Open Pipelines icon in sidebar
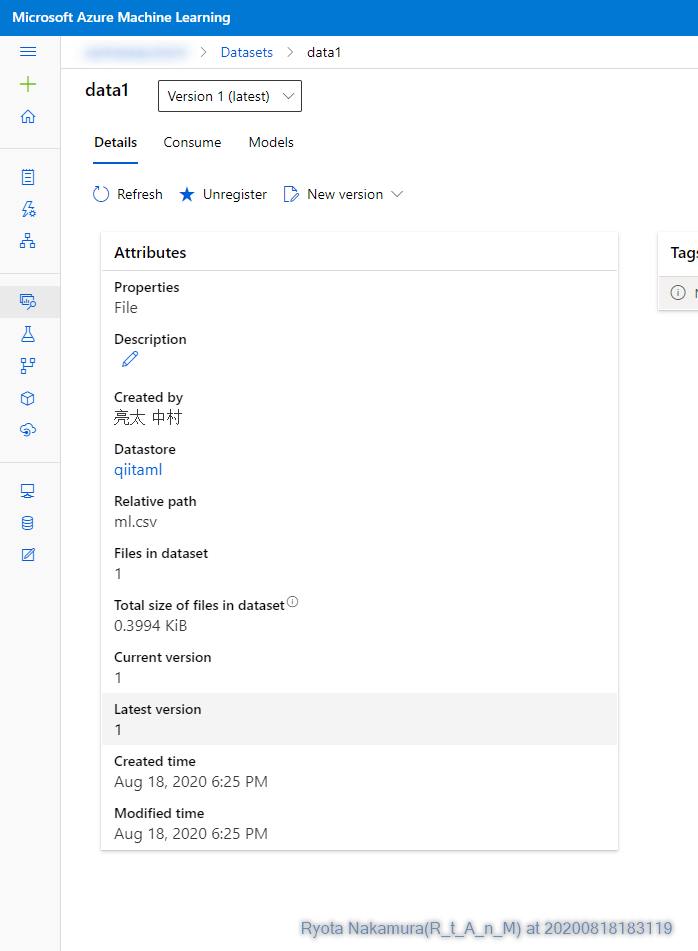The width and height of the screenshot is (698, 951). point(28,366)
